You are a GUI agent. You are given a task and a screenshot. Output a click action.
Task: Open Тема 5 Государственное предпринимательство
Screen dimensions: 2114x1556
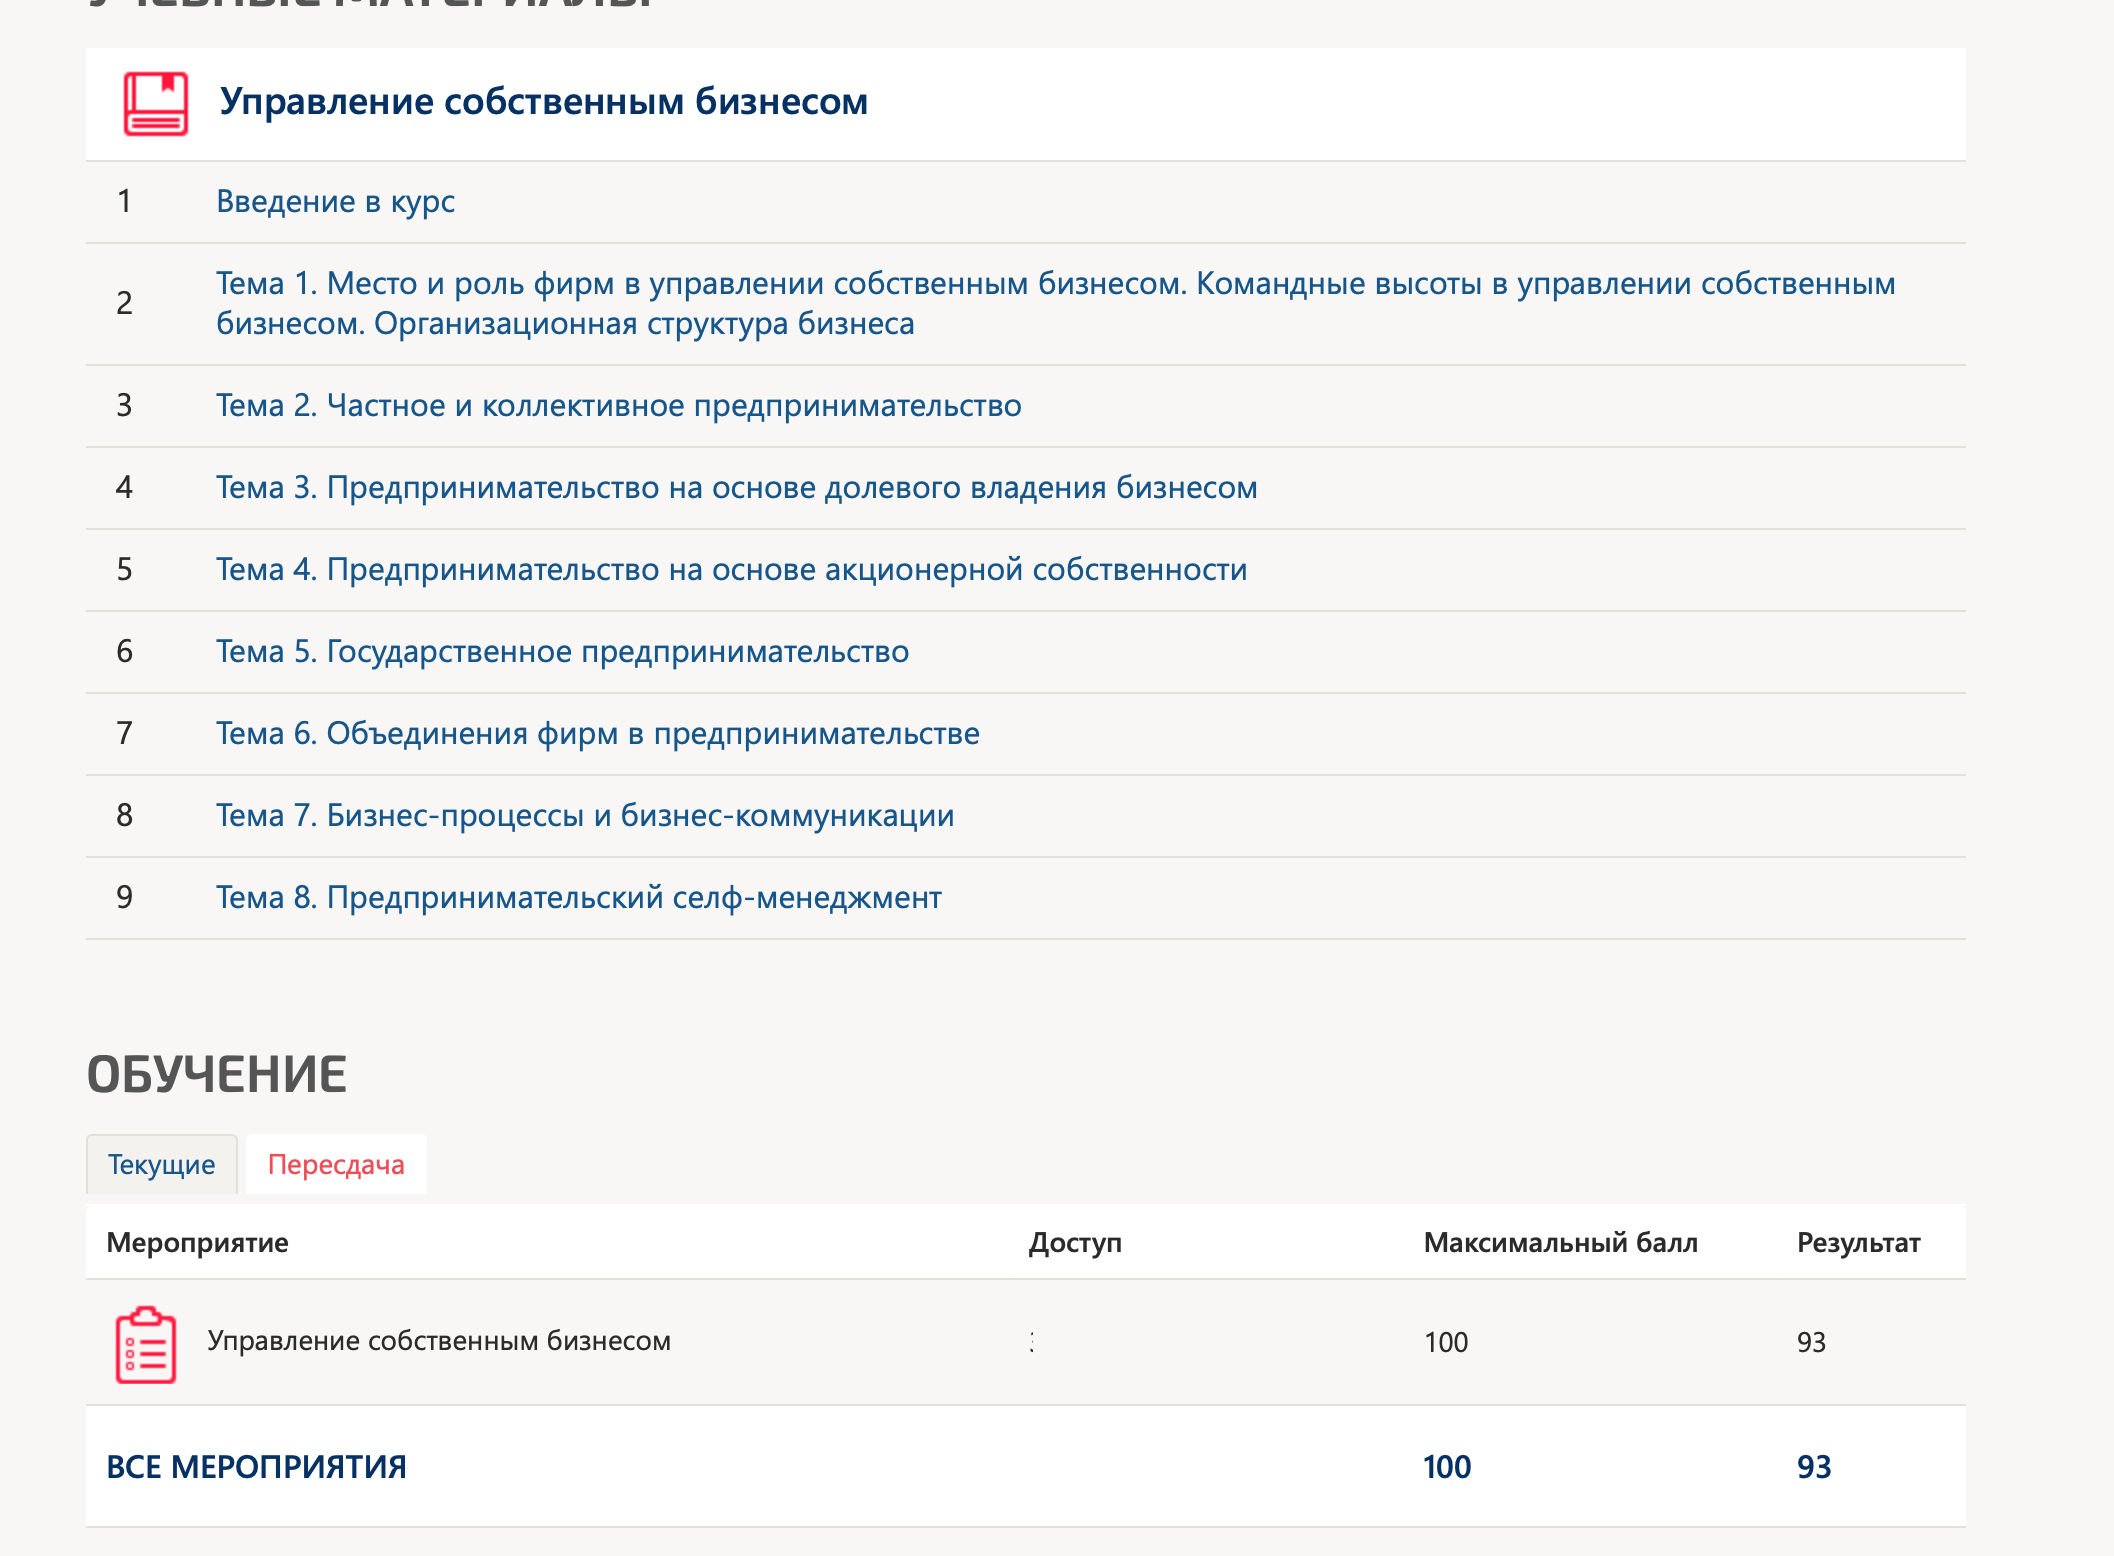[x=562, y=651]
